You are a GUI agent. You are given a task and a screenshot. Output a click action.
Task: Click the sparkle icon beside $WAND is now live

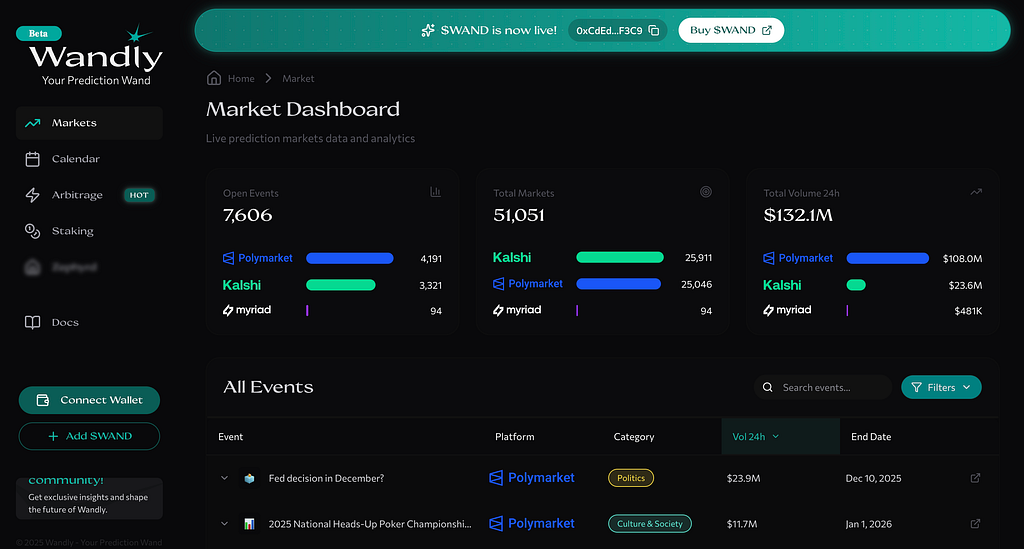point(428,30)
